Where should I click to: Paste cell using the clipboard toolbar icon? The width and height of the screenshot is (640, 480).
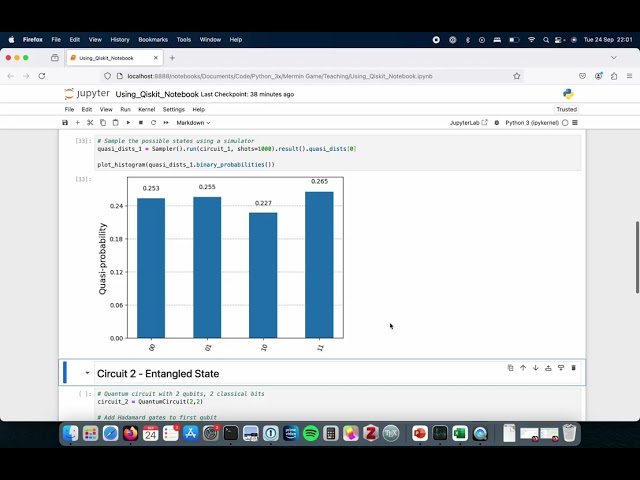point(116,122)
